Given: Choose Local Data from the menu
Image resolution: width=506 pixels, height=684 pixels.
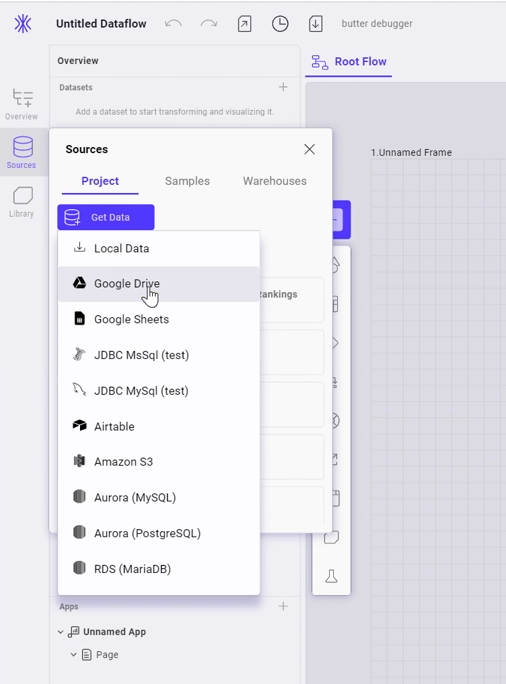Looking at the screenshot, I should tap(159, 248).
